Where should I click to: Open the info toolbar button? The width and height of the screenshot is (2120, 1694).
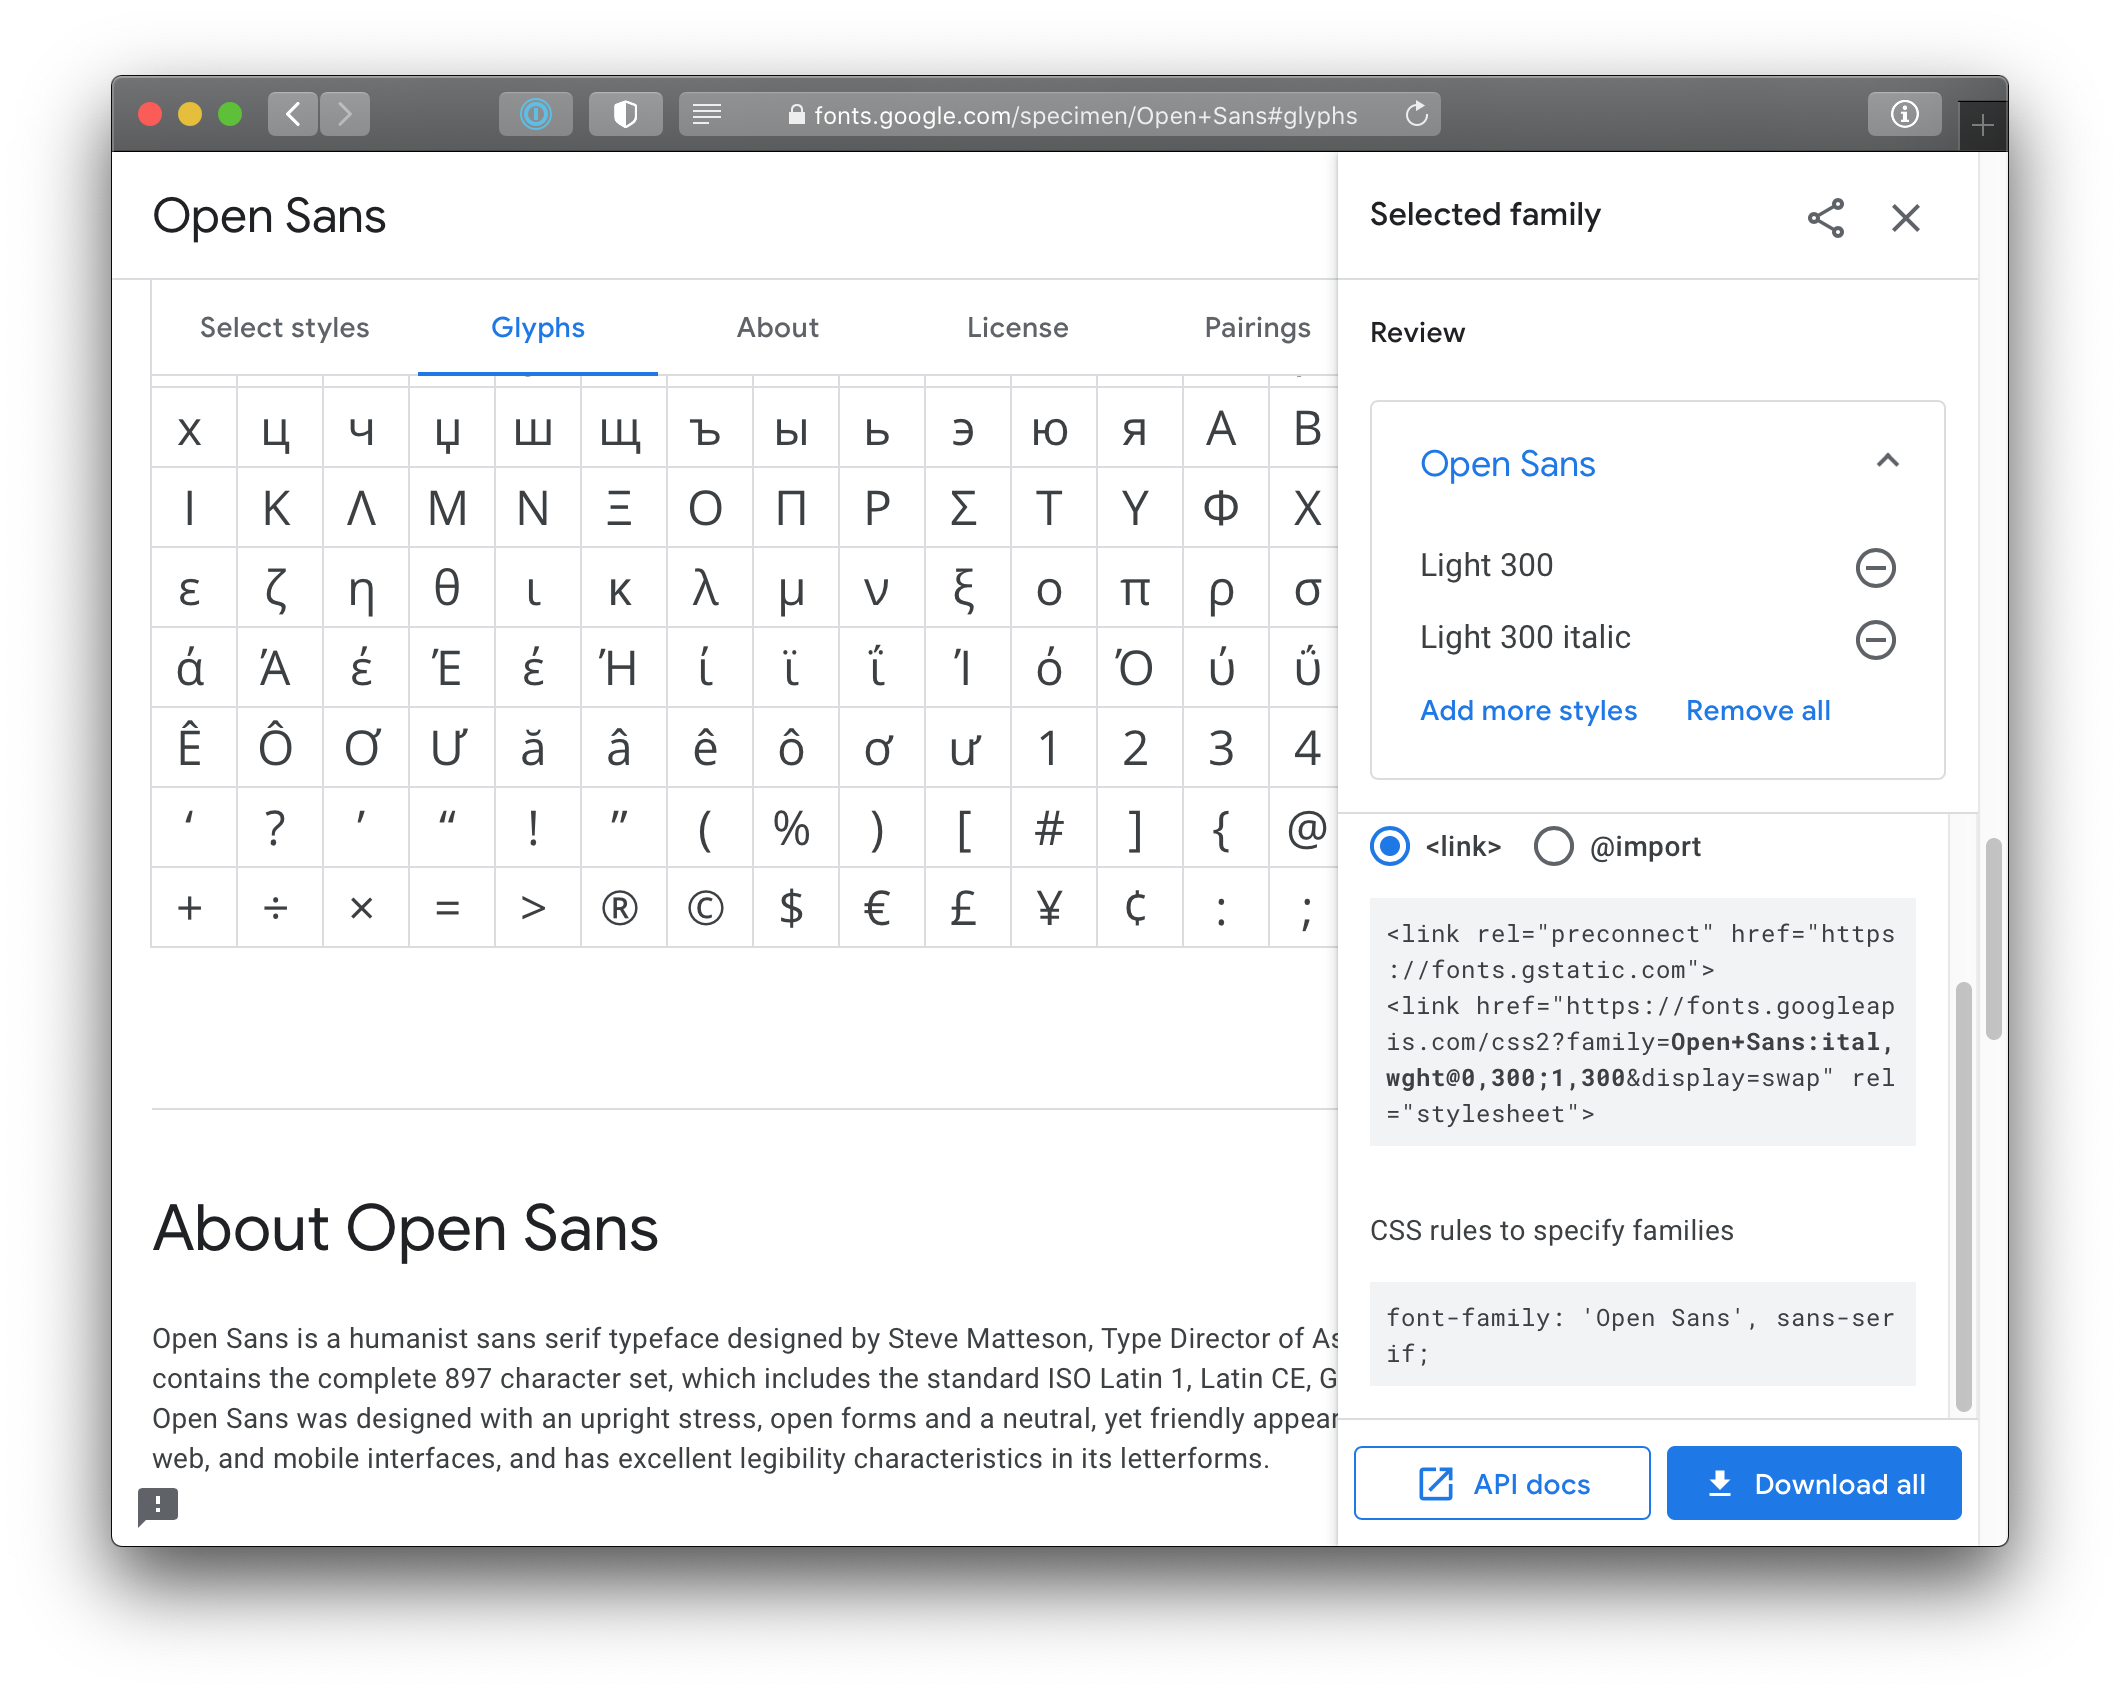1904,114
